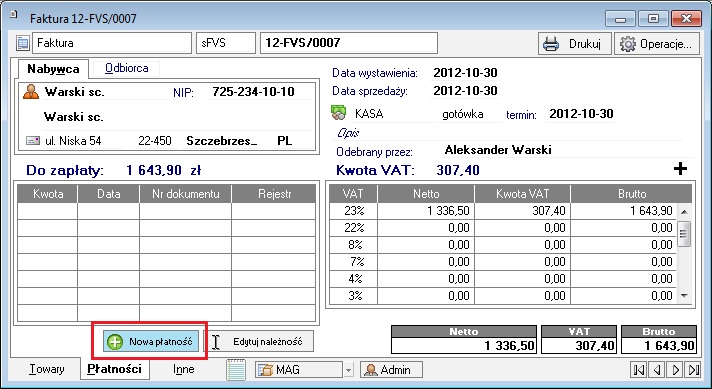Click the Brutto column header in VAT table
Image resolution: width=712 pixels, height=389 pixels.
pos(632,194)
